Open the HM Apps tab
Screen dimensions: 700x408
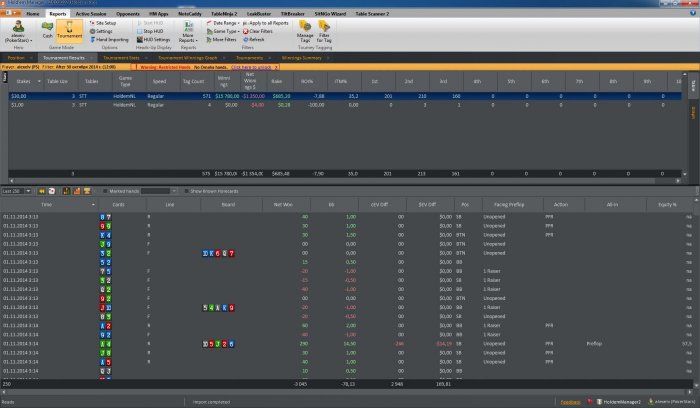point(158,14)
